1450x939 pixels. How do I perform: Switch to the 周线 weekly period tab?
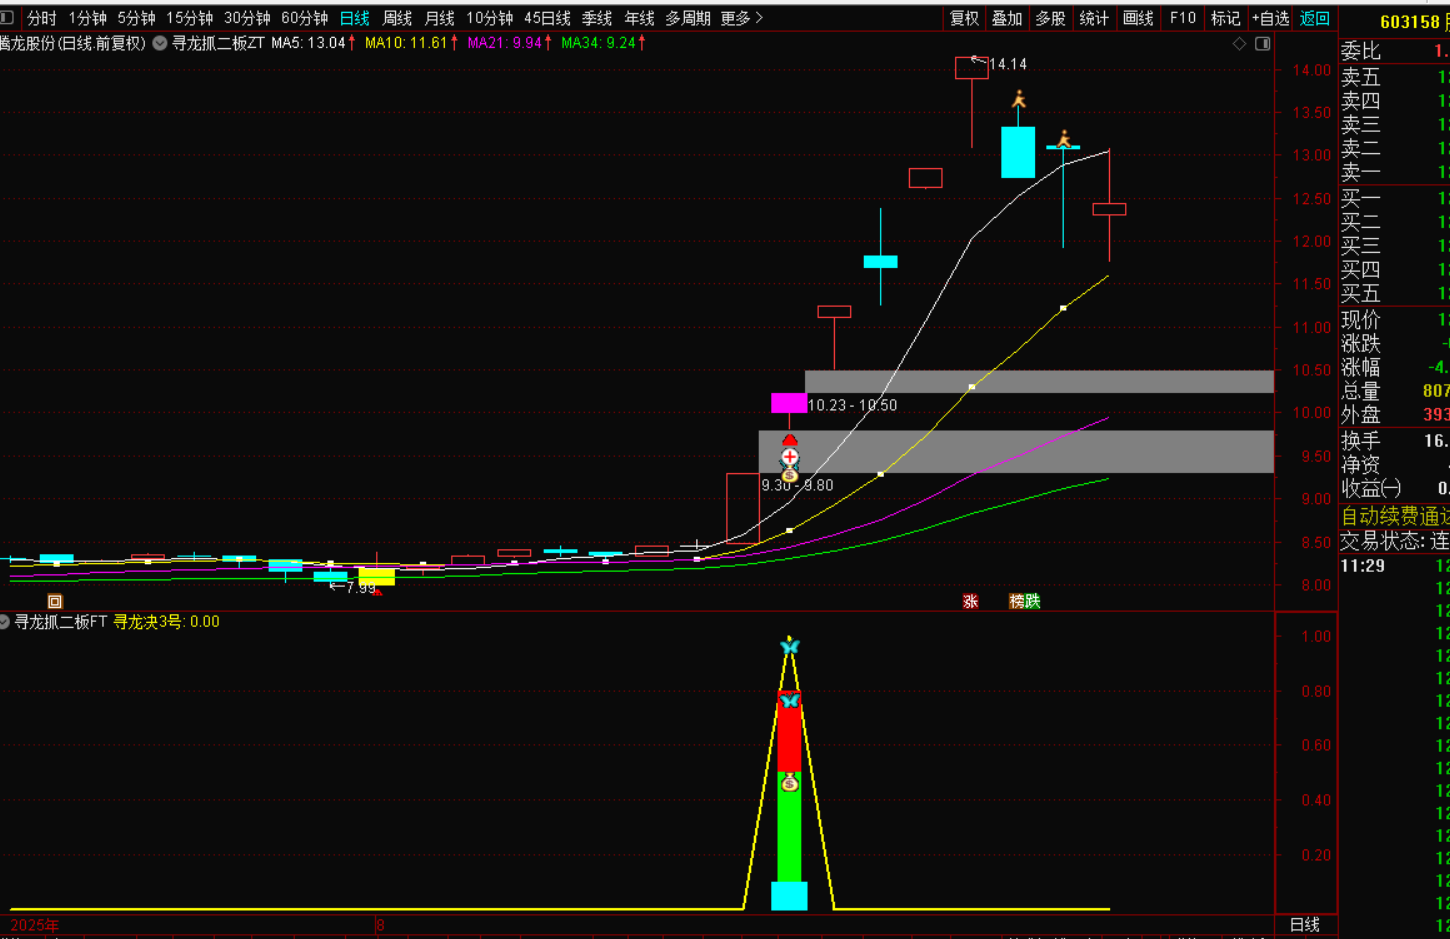[397, 18]
